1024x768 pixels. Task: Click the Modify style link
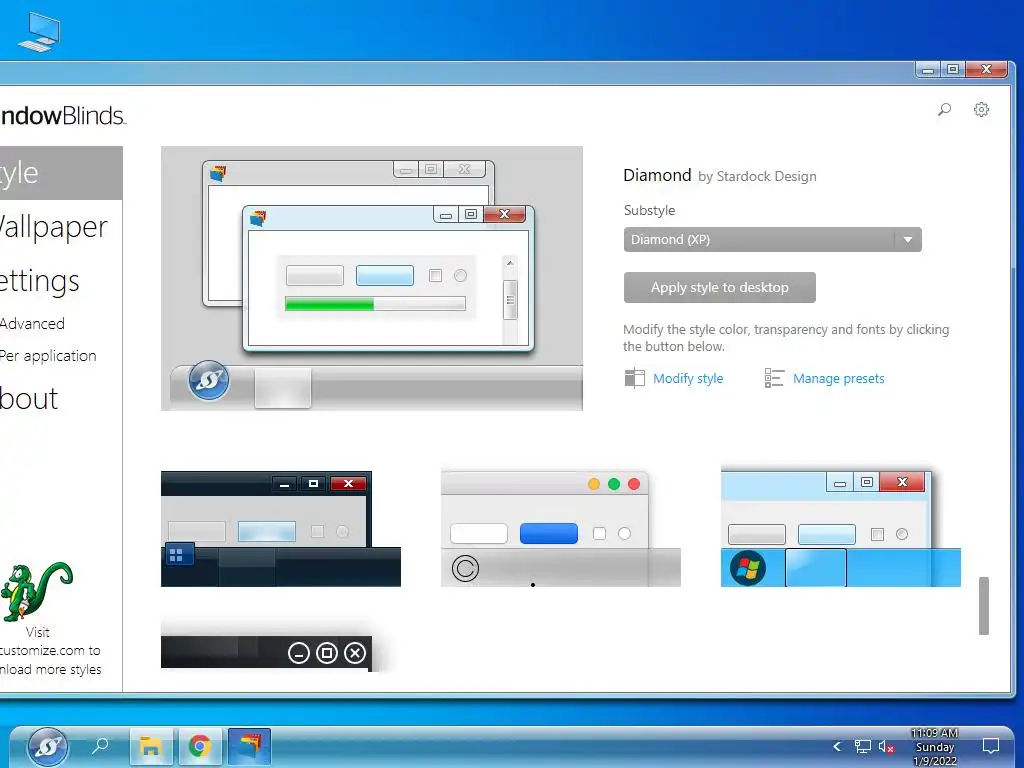click(x=688, y=379)
